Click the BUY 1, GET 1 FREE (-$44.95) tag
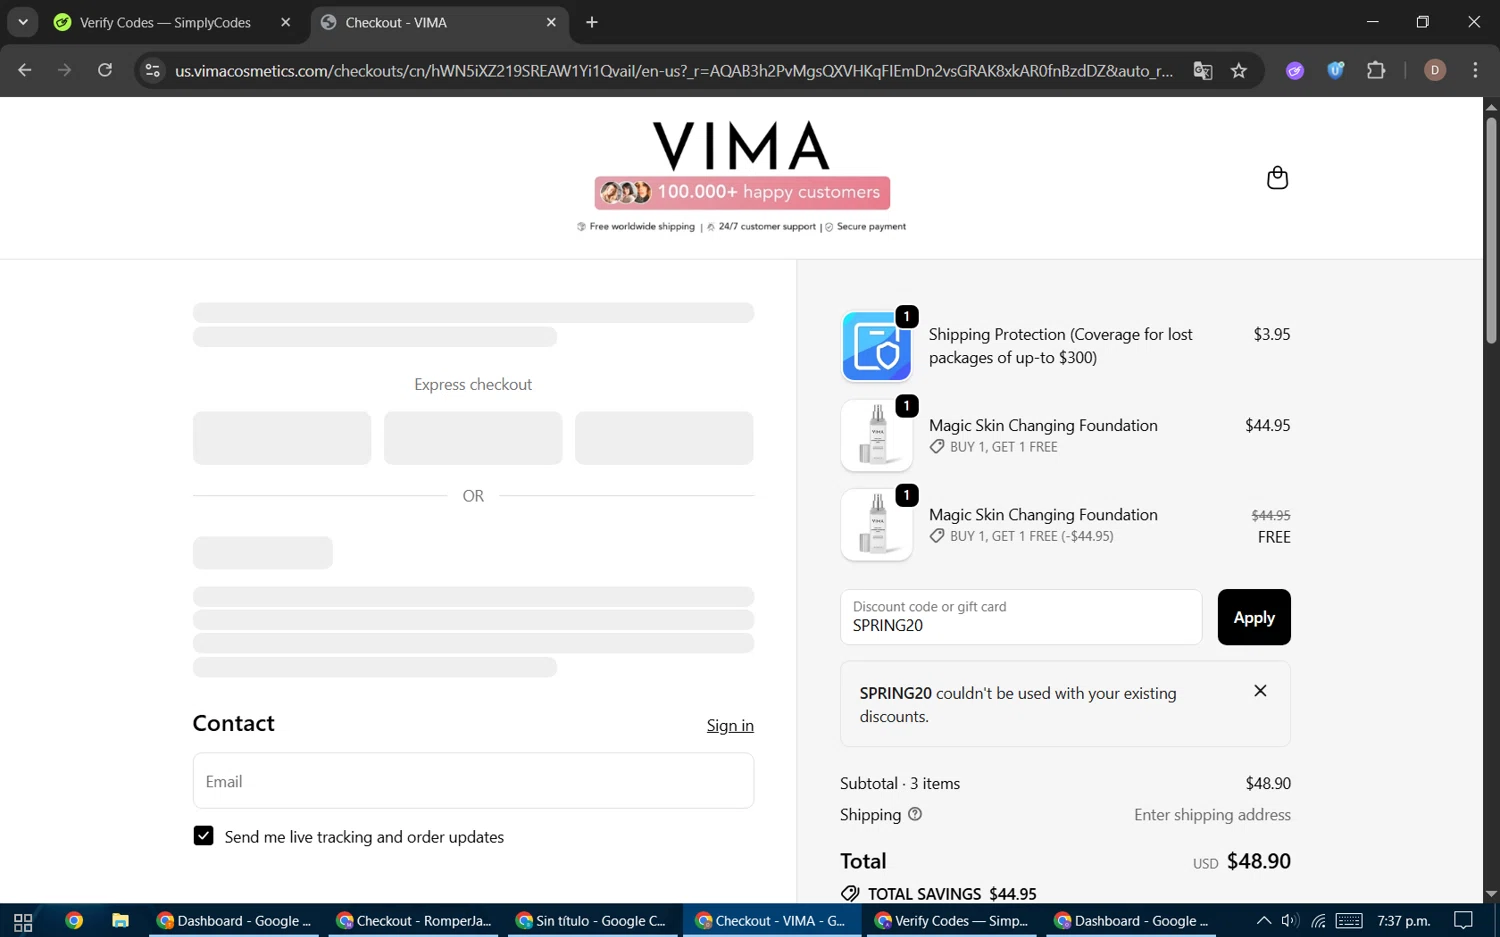 (x=1031, y=536)
